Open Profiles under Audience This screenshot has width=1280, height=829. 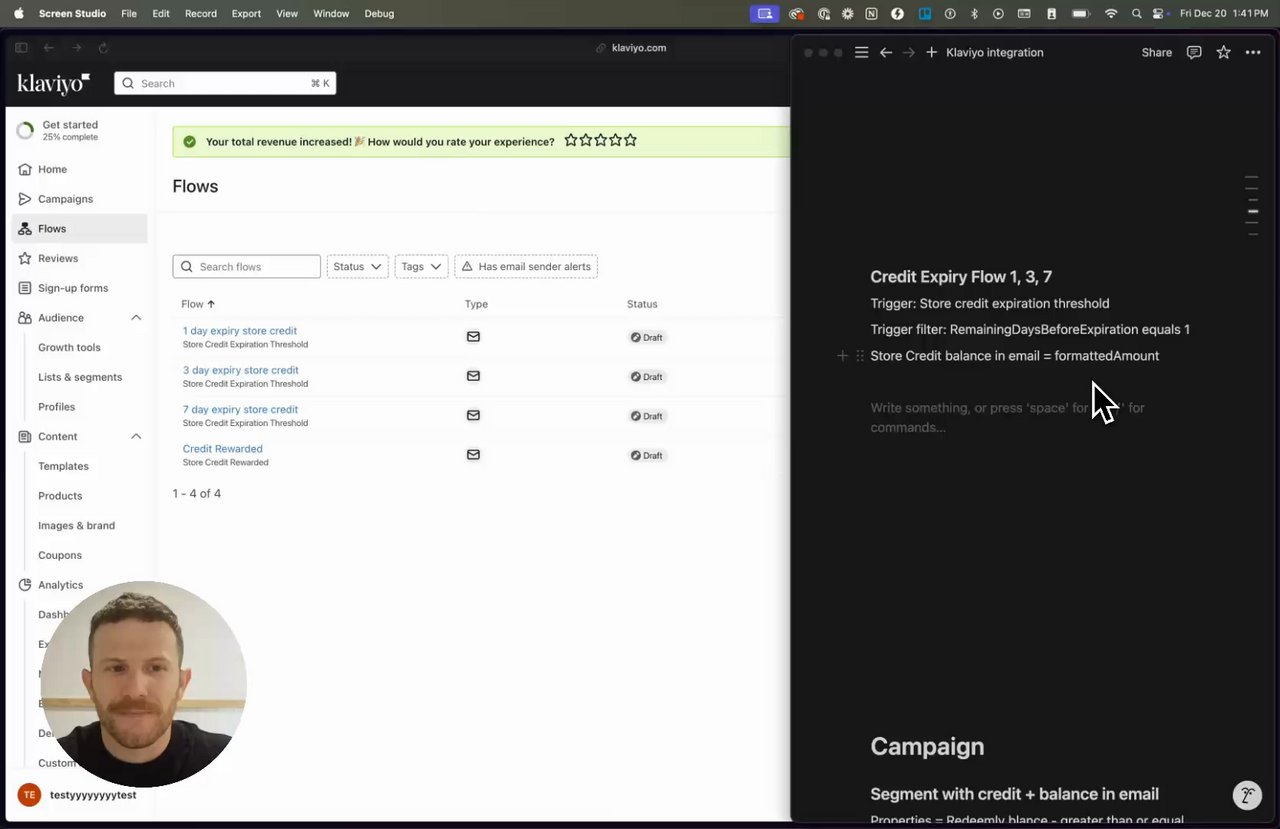pos(57,407)
